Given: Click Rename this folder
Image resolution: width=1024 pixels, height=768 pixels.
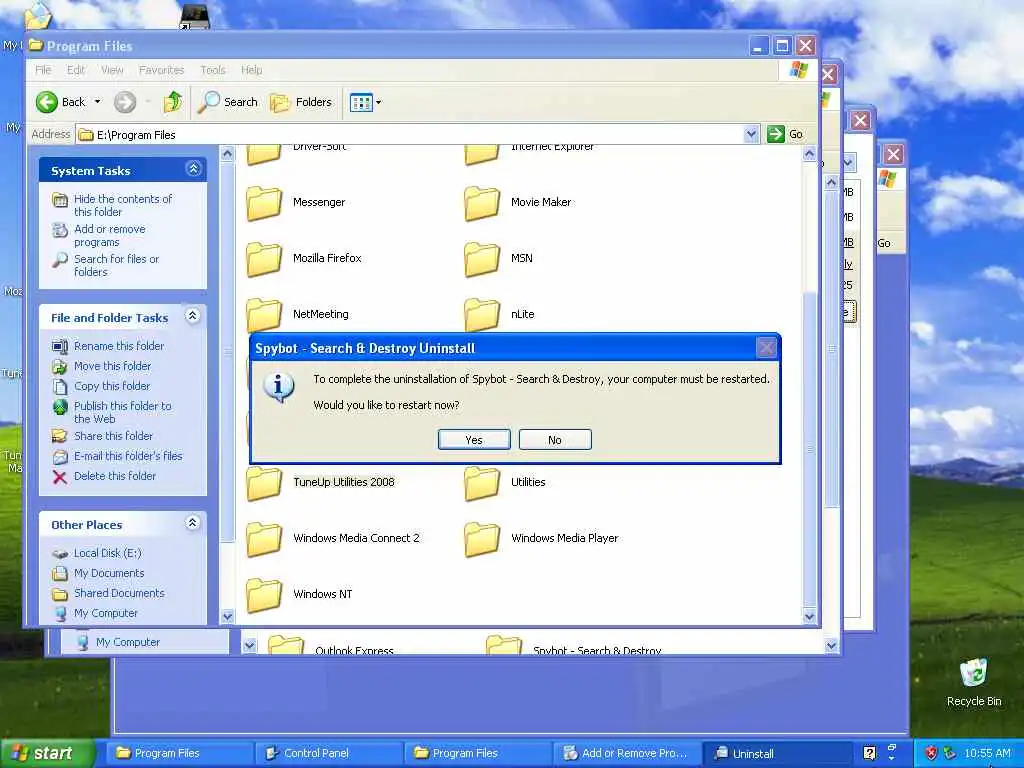Looking at the screenshot, I should coord(119,346).
